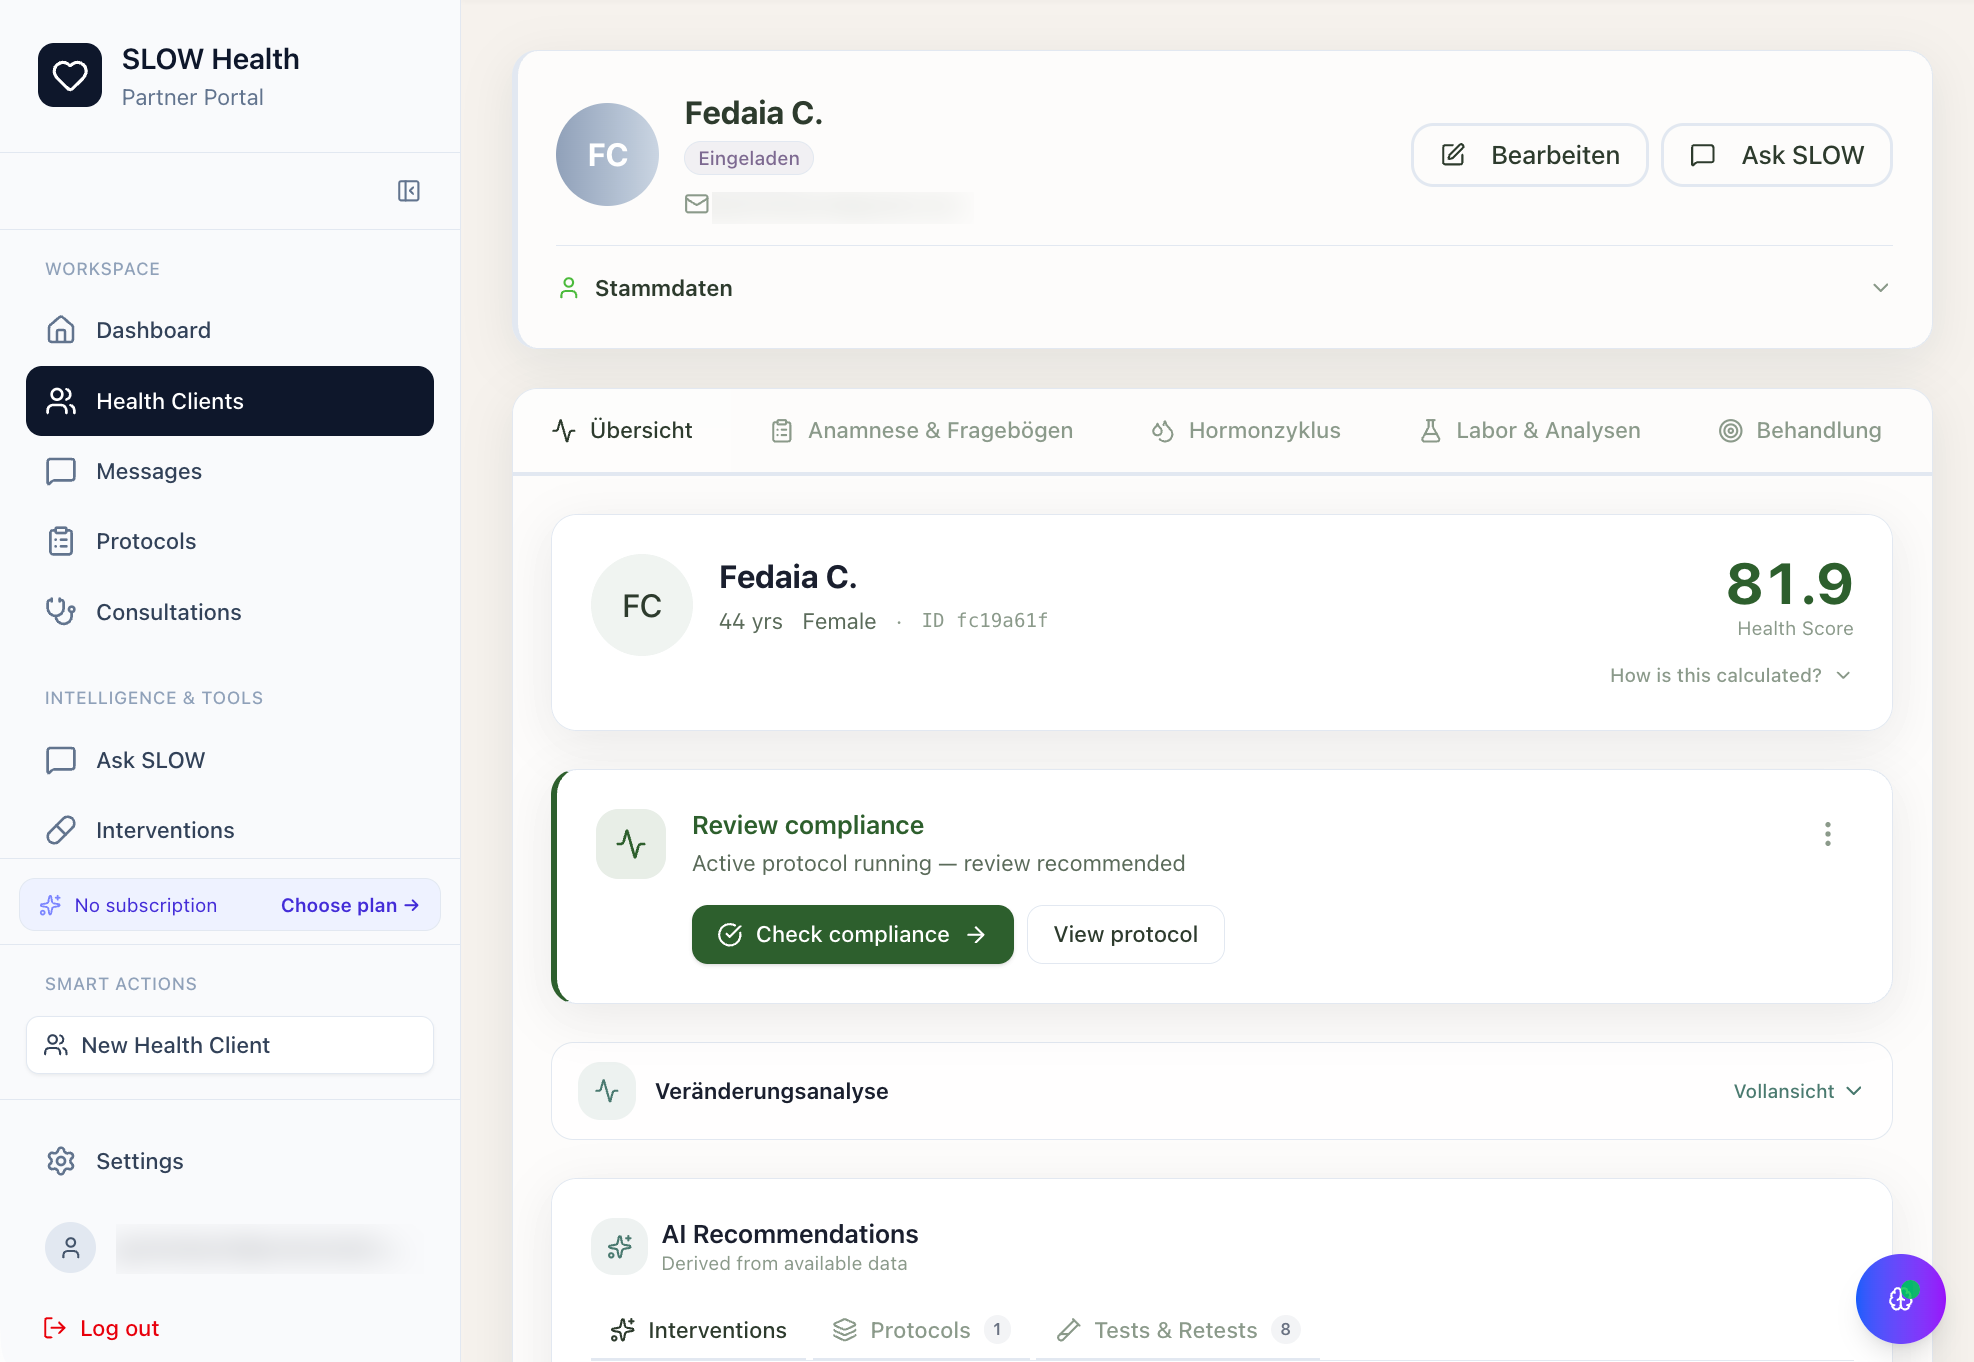1974x1362 pixels.
Task: Click the View protocol button
Action: (1126, 934)
